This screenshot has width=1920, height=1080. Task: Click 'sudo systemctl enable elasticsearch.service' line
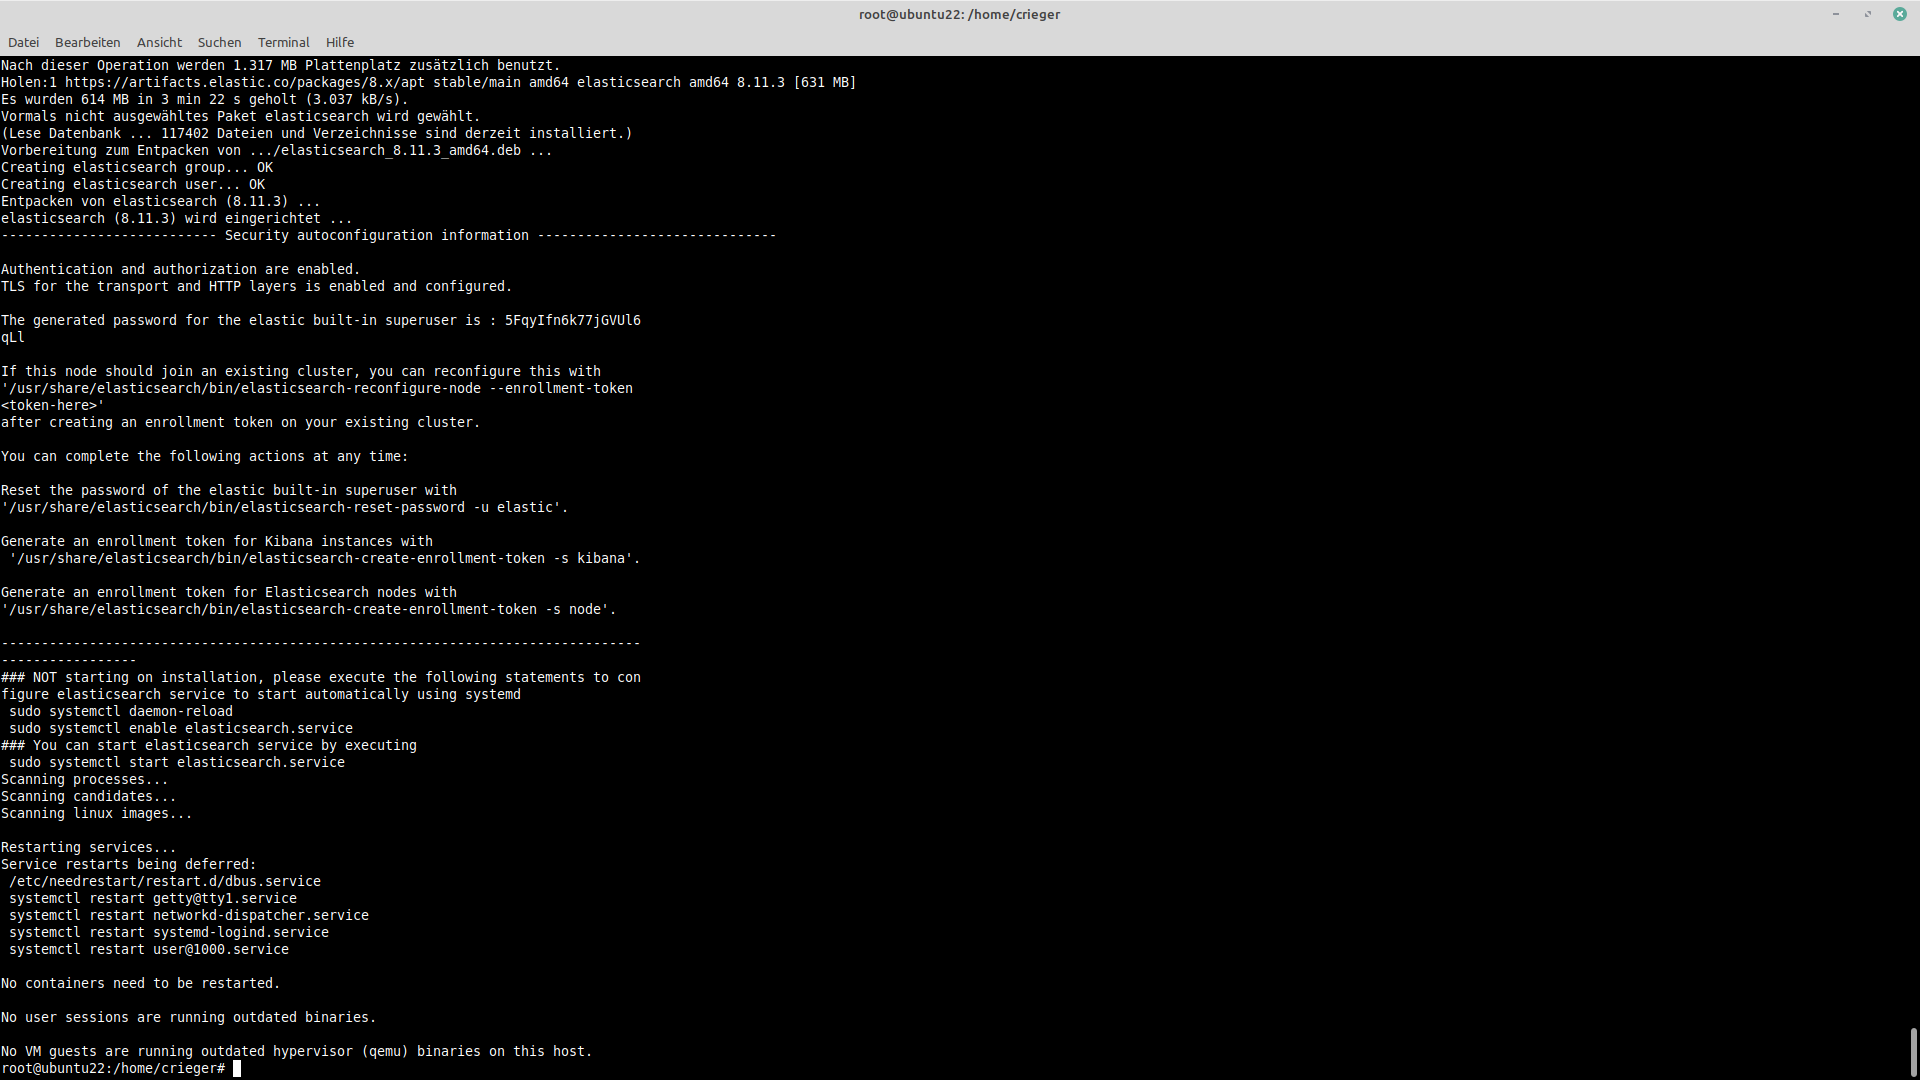click(x=180, y=728)
